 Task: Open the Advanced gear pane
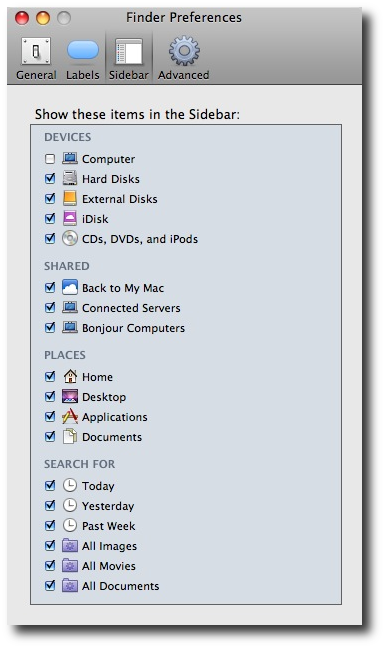[183, 58]
